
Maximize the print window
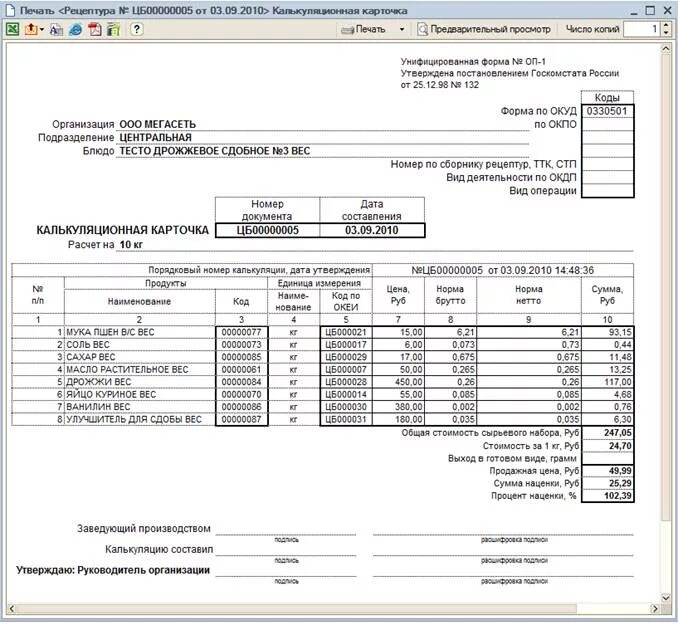[x=650, y=10]
